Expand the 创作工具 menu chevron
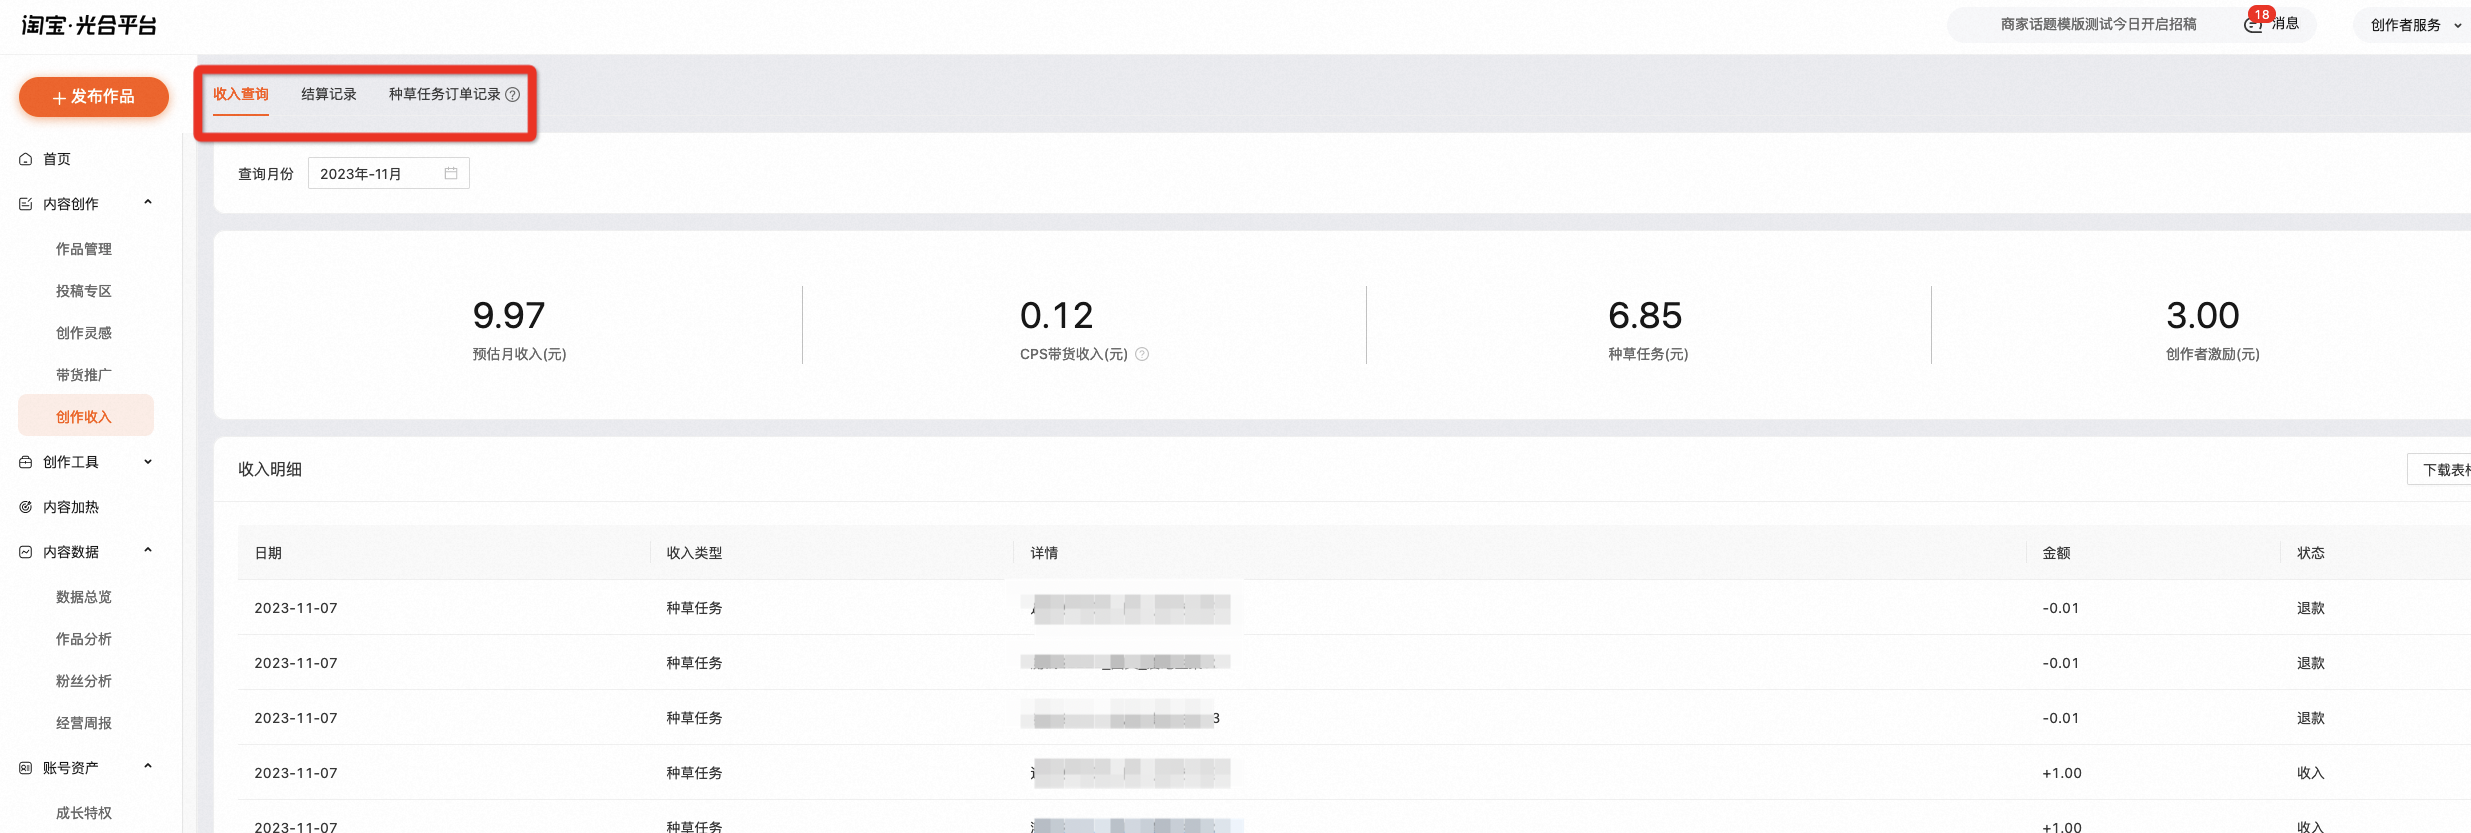Viewport: 2471px width, 833px height. tap(148, 462)
